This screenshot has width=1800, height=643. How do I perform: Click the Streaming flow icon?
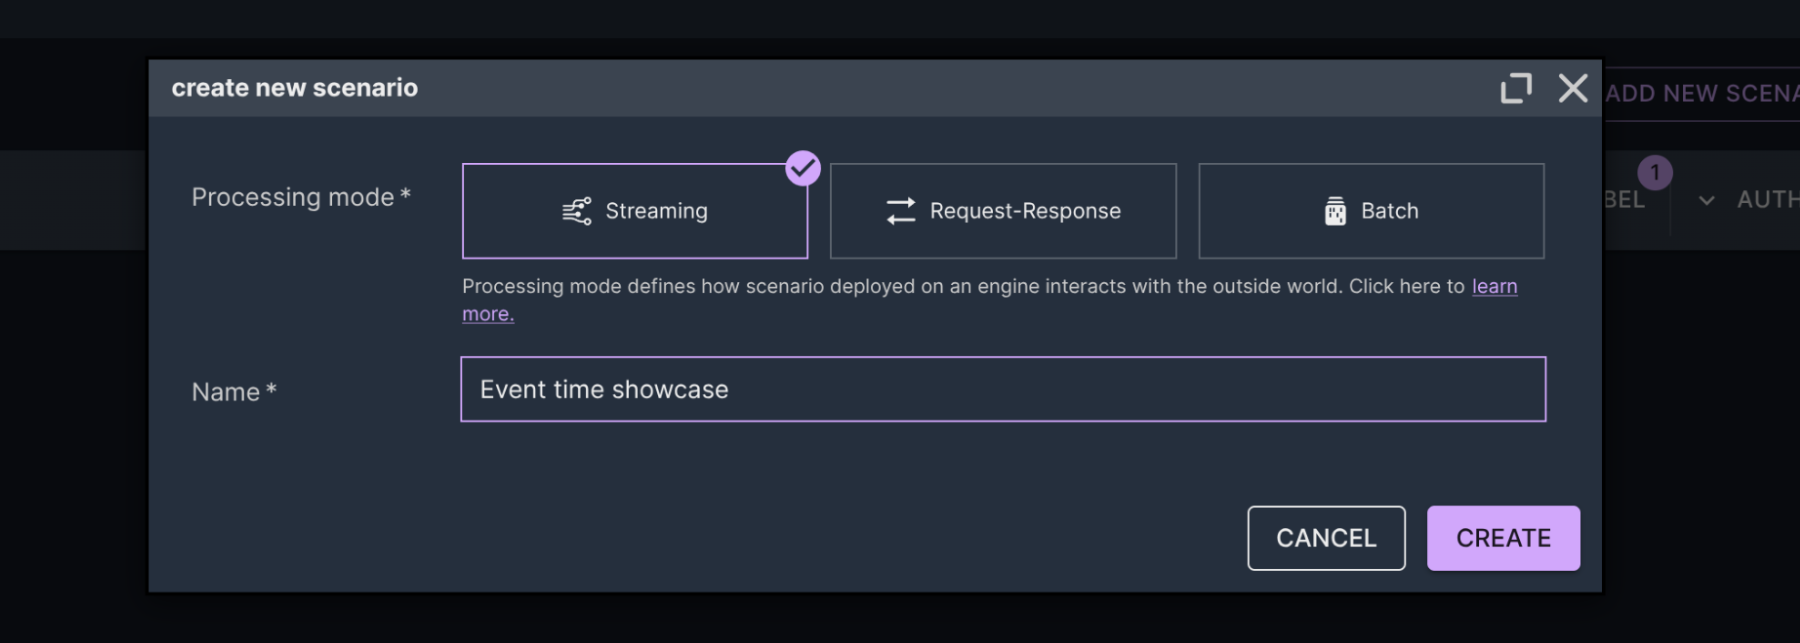(x=577, y=211)
